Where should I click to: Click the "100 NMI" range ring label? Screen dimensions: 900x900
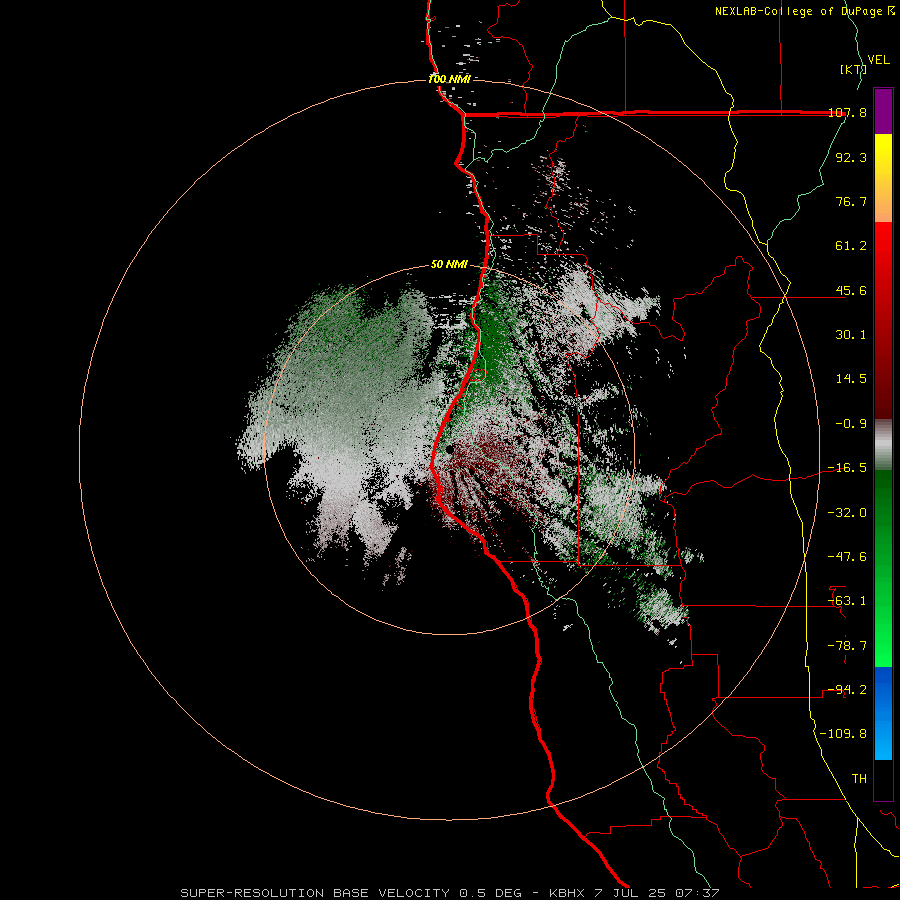coord(449,79)
